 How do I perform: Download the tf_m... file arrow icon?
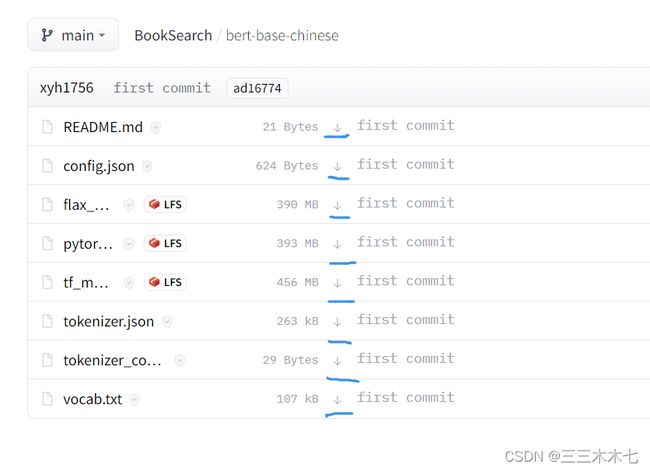tap(337, 283)
